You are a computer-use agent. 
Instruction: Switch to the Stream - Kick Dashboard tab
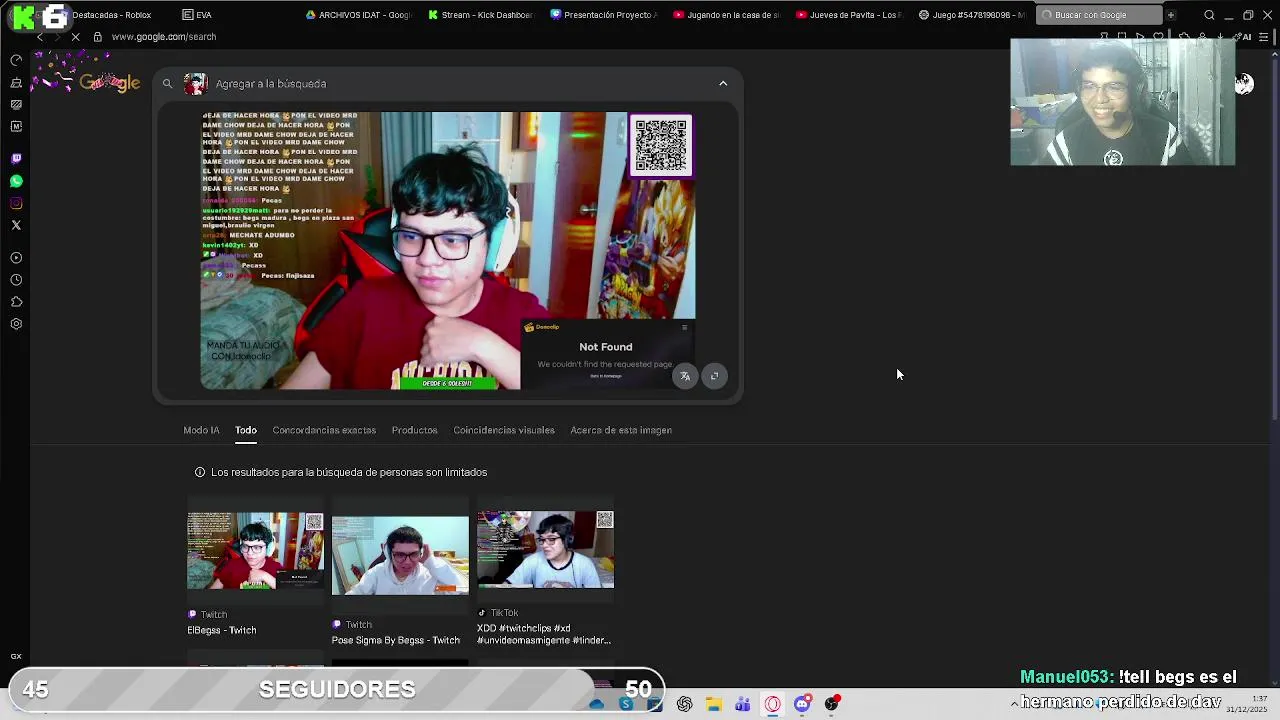point(480,15)
